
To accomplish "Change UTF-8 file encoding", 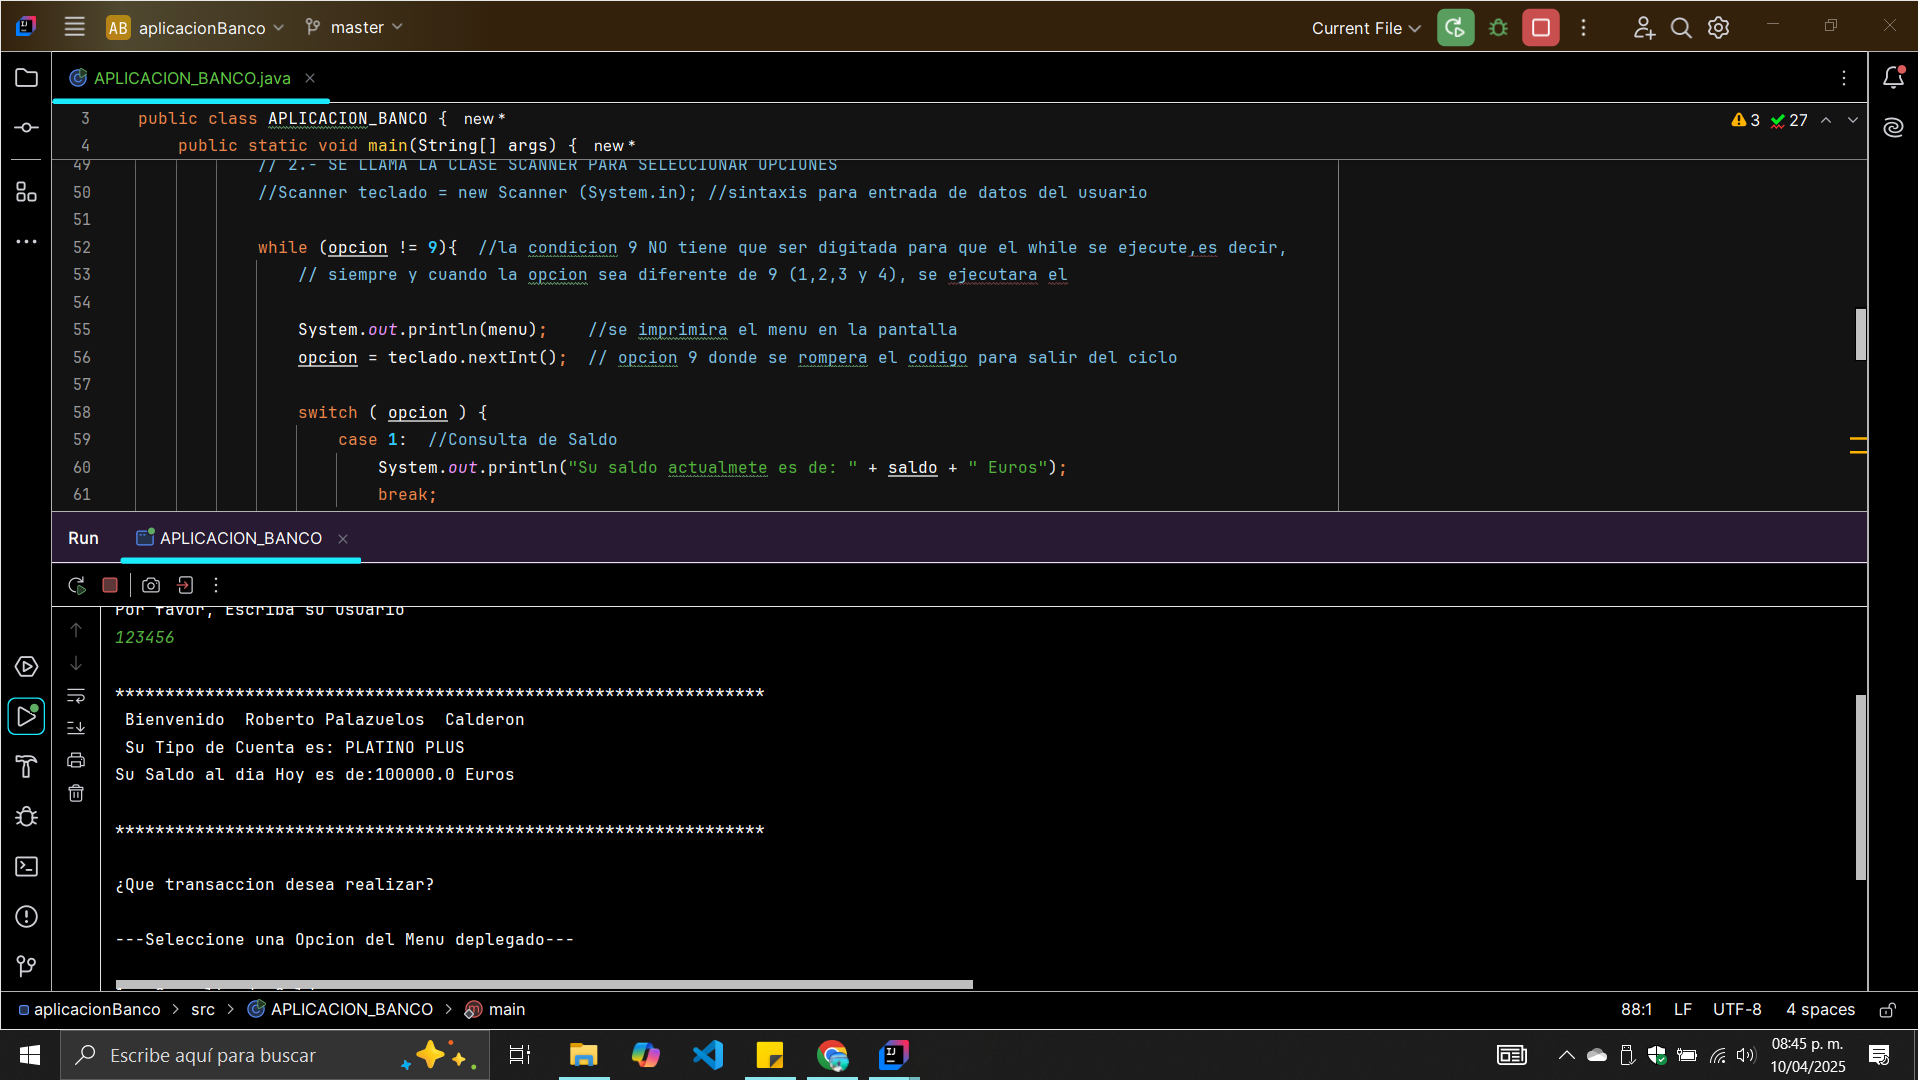I will pos(1737,1009).
